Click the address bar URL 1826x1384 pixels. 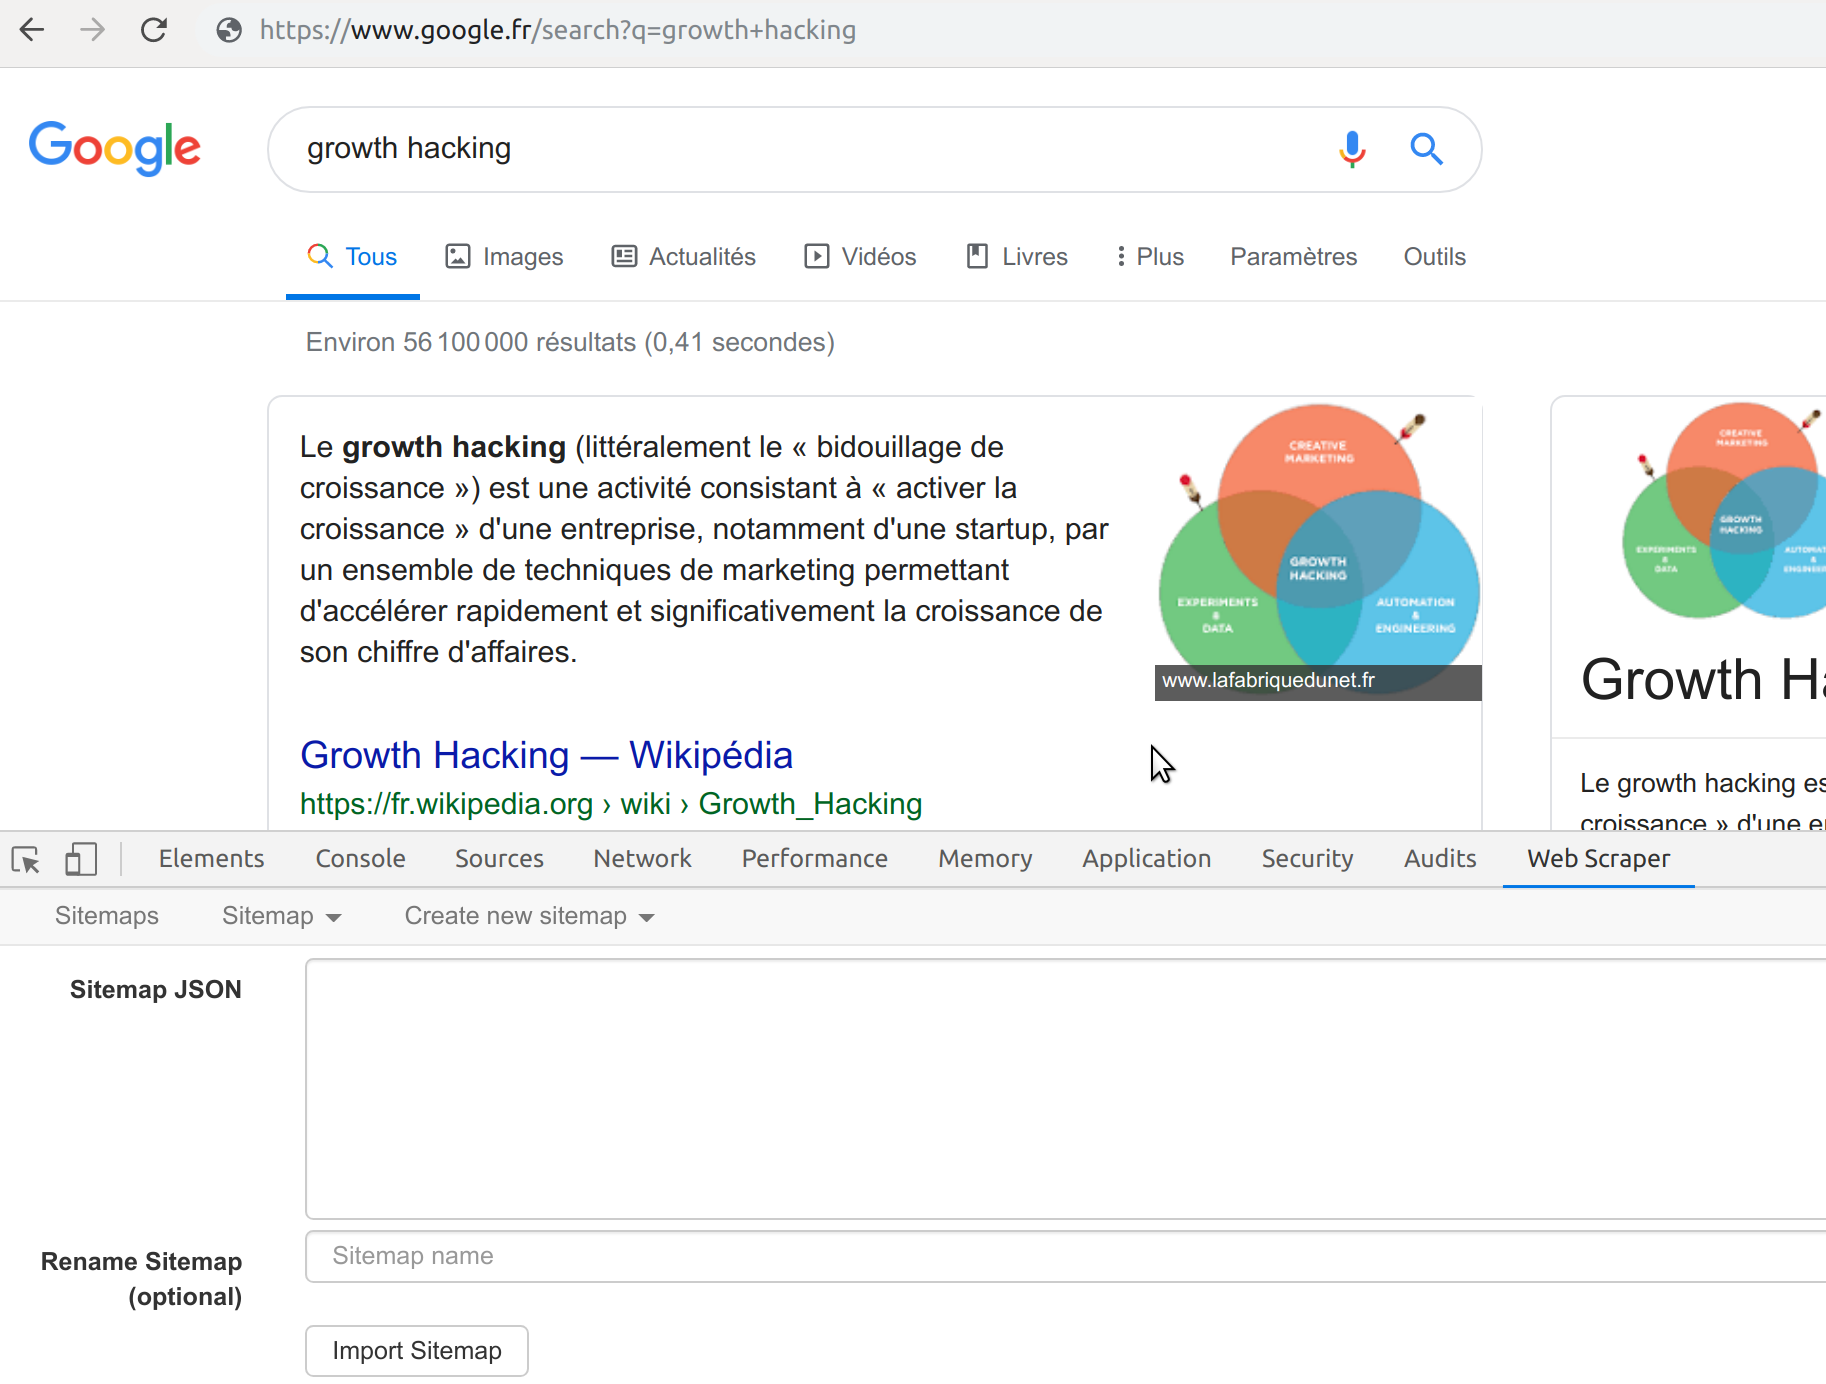(x=558, y=30)
